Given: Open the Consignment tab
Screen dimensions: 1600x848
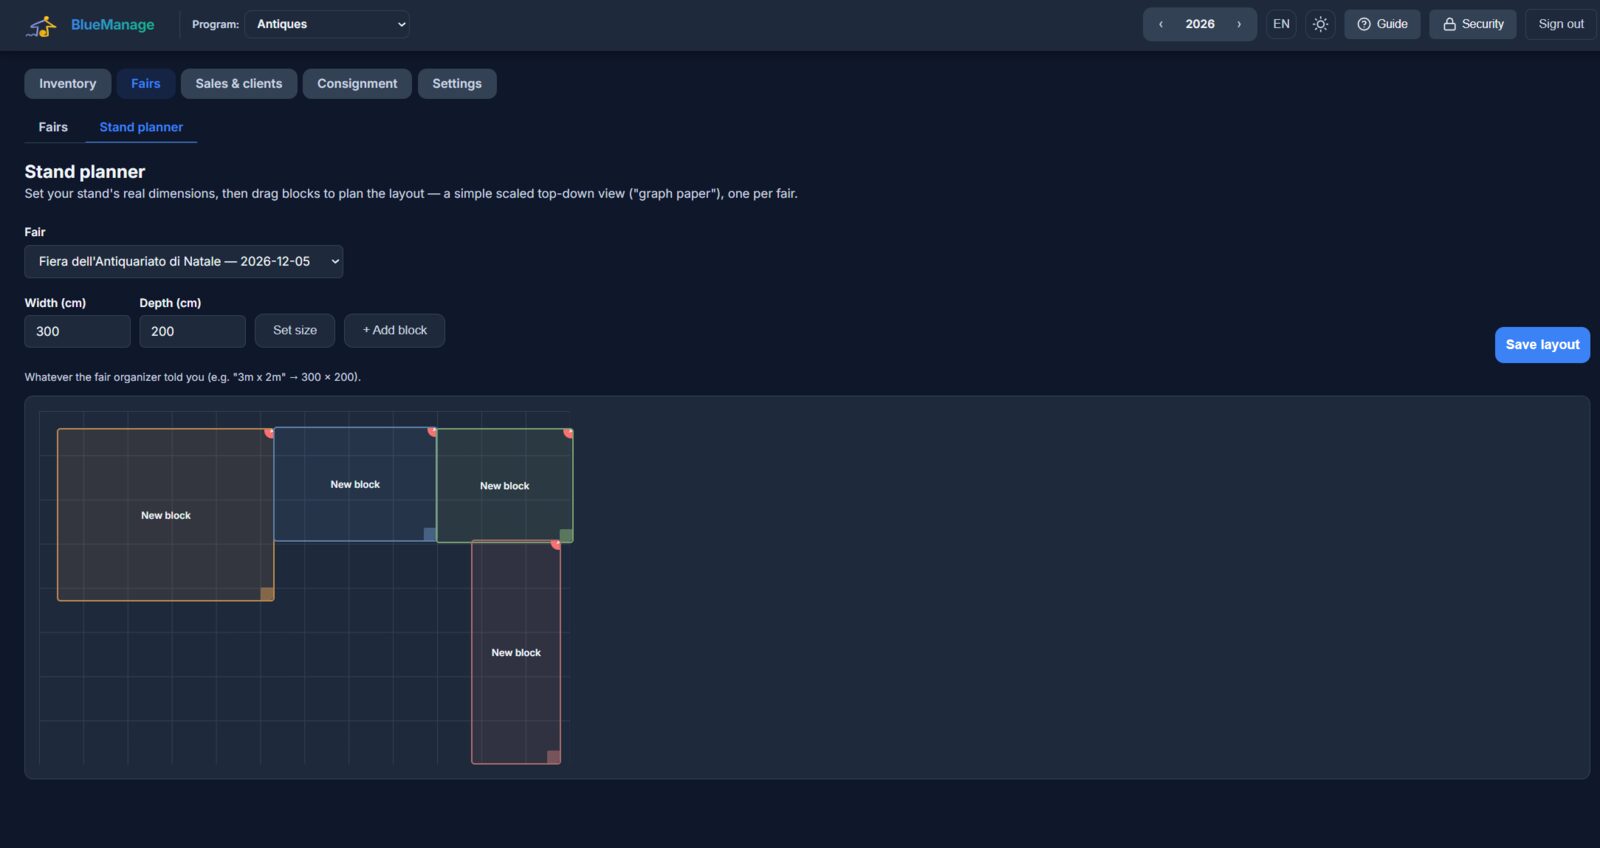Looking at the screenshot, I should tap(357, 84).
